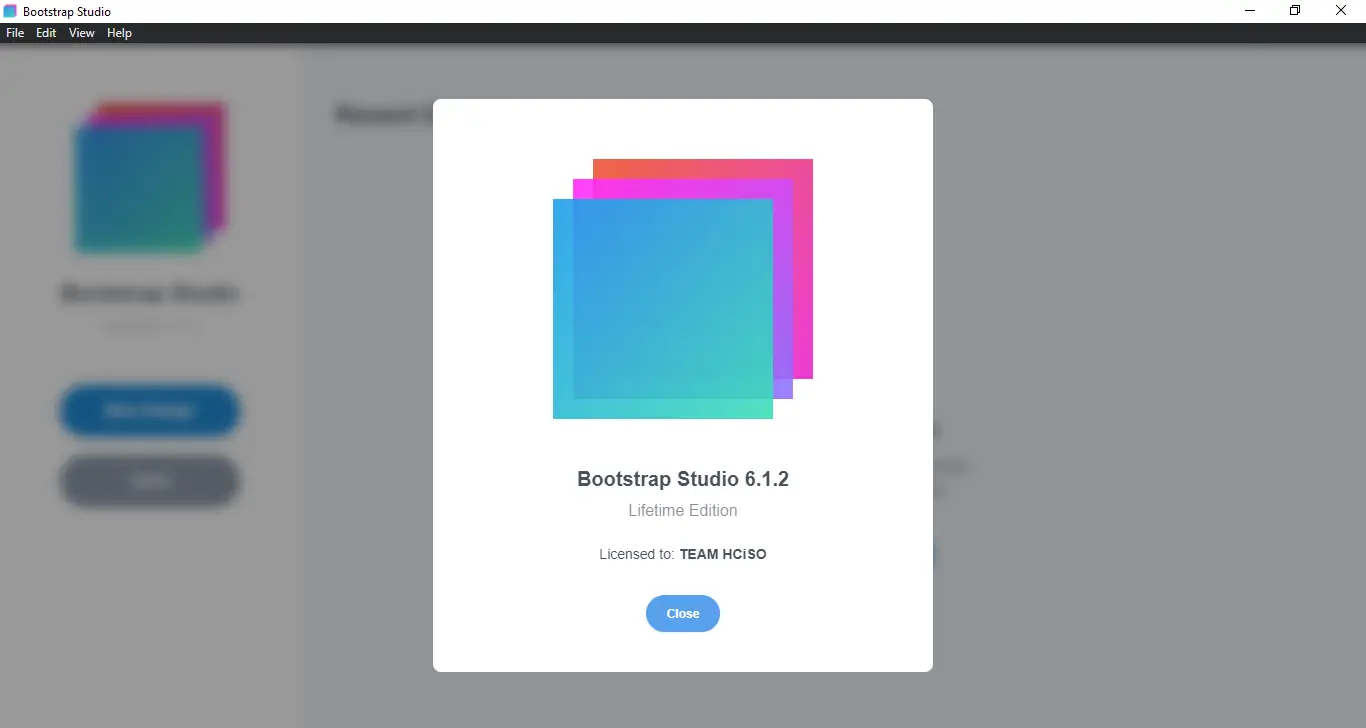Open the Edit menu
The height and width of the screenshot is (728, 1366).
click(x=46, y=33)
